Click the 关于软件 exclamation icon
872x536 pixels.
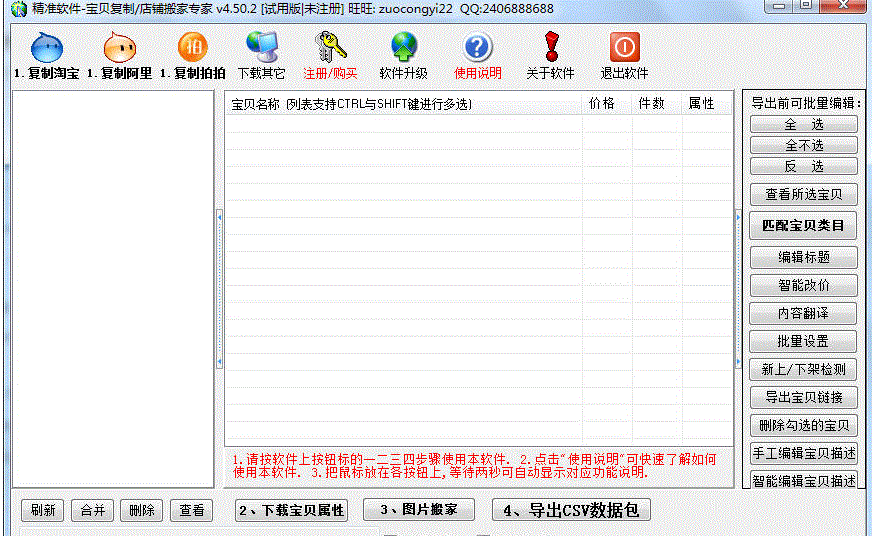click(x=551, y=47)
